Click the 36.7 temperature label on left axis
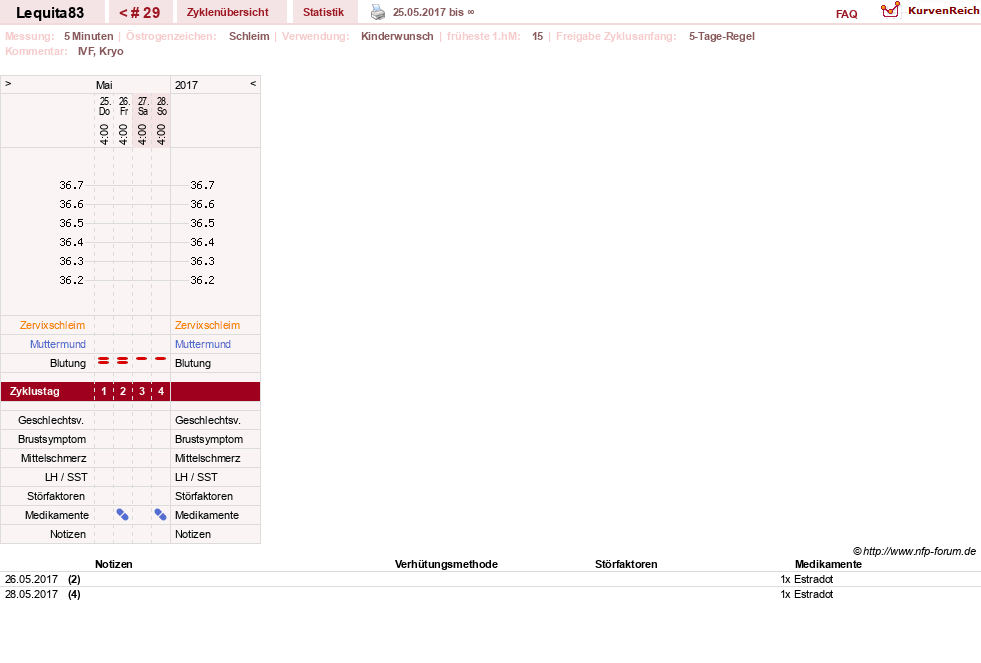 [x=71, y=185]
